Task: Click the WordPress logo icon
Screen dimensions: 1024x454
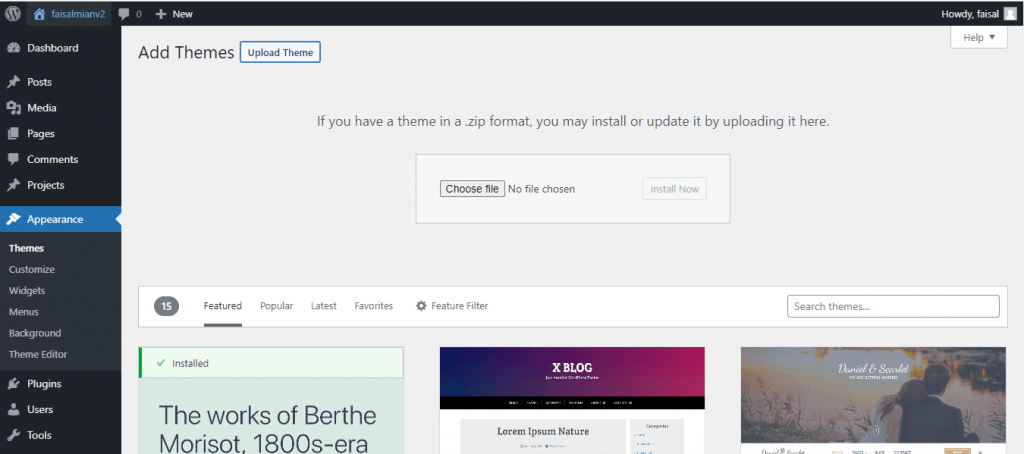Action: tap(13, 14)
